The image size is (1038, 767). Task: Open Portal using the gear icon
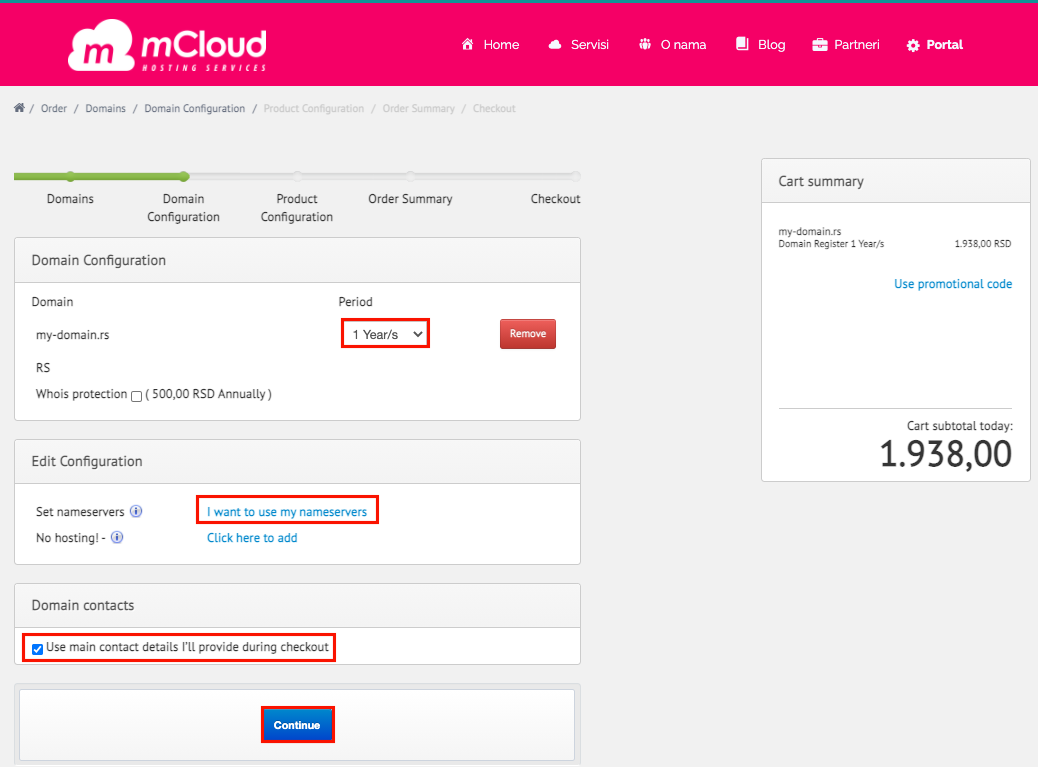(x=912, y=44)
